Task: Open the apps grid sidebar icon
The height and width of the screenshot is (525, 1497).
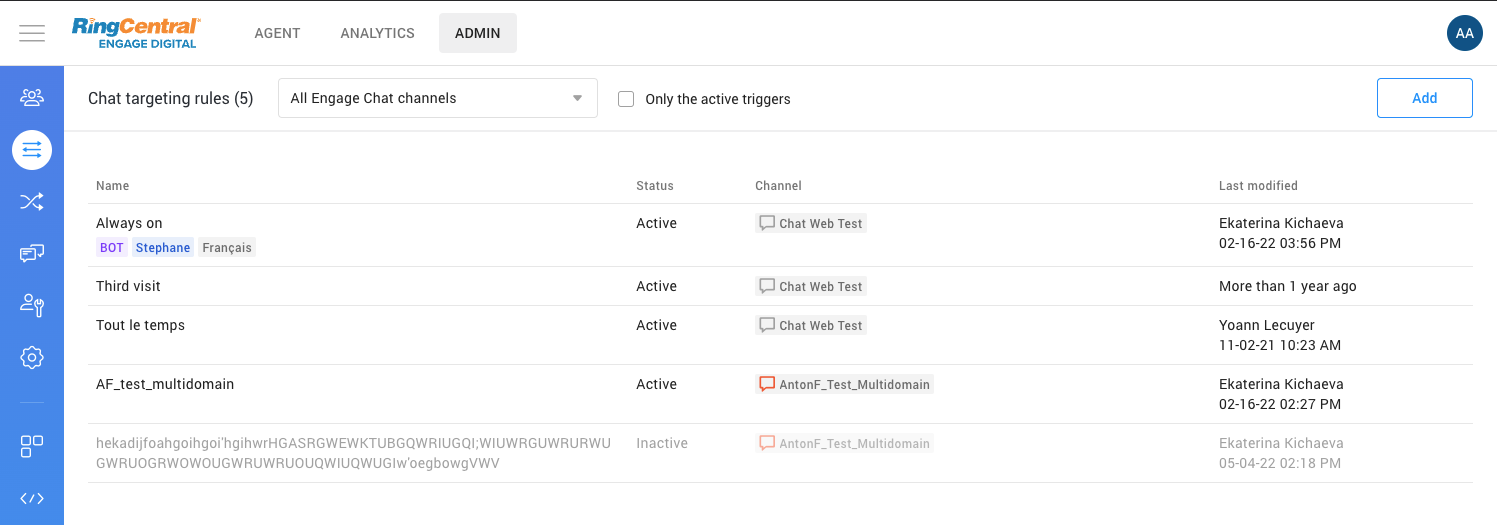Action: pos(32,446)
